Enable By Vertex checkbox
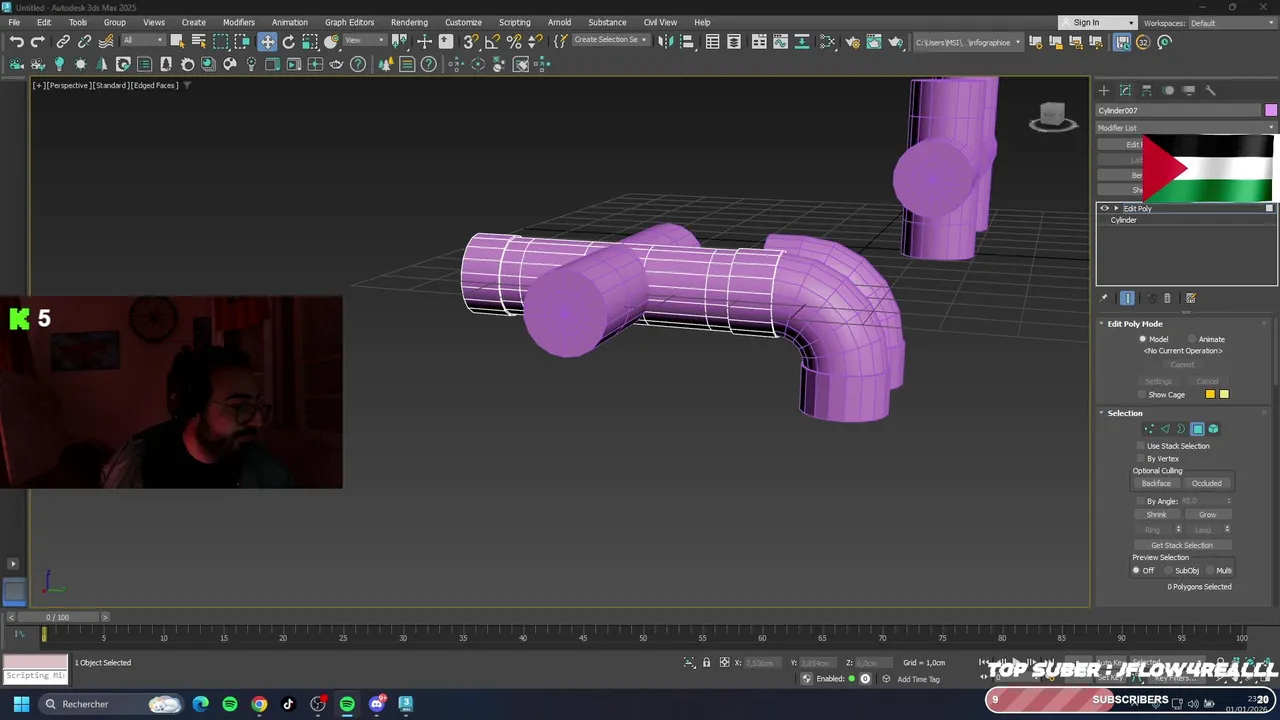This screenshot has width=1280, height=720. click(1141, 458)
